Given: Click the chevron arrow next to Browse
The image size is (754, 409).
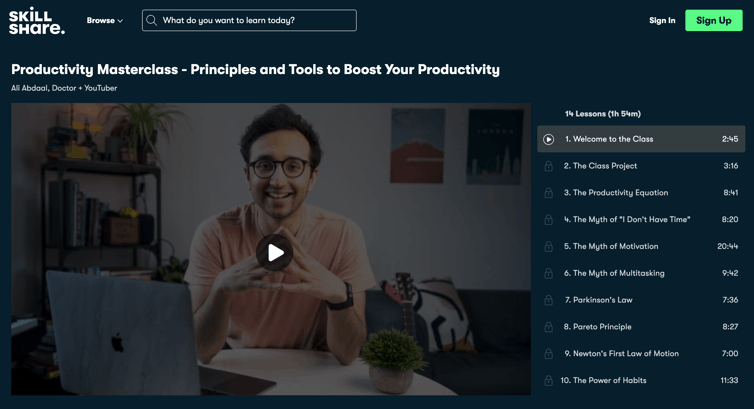Looking at the screenshot, I should 120,21.
